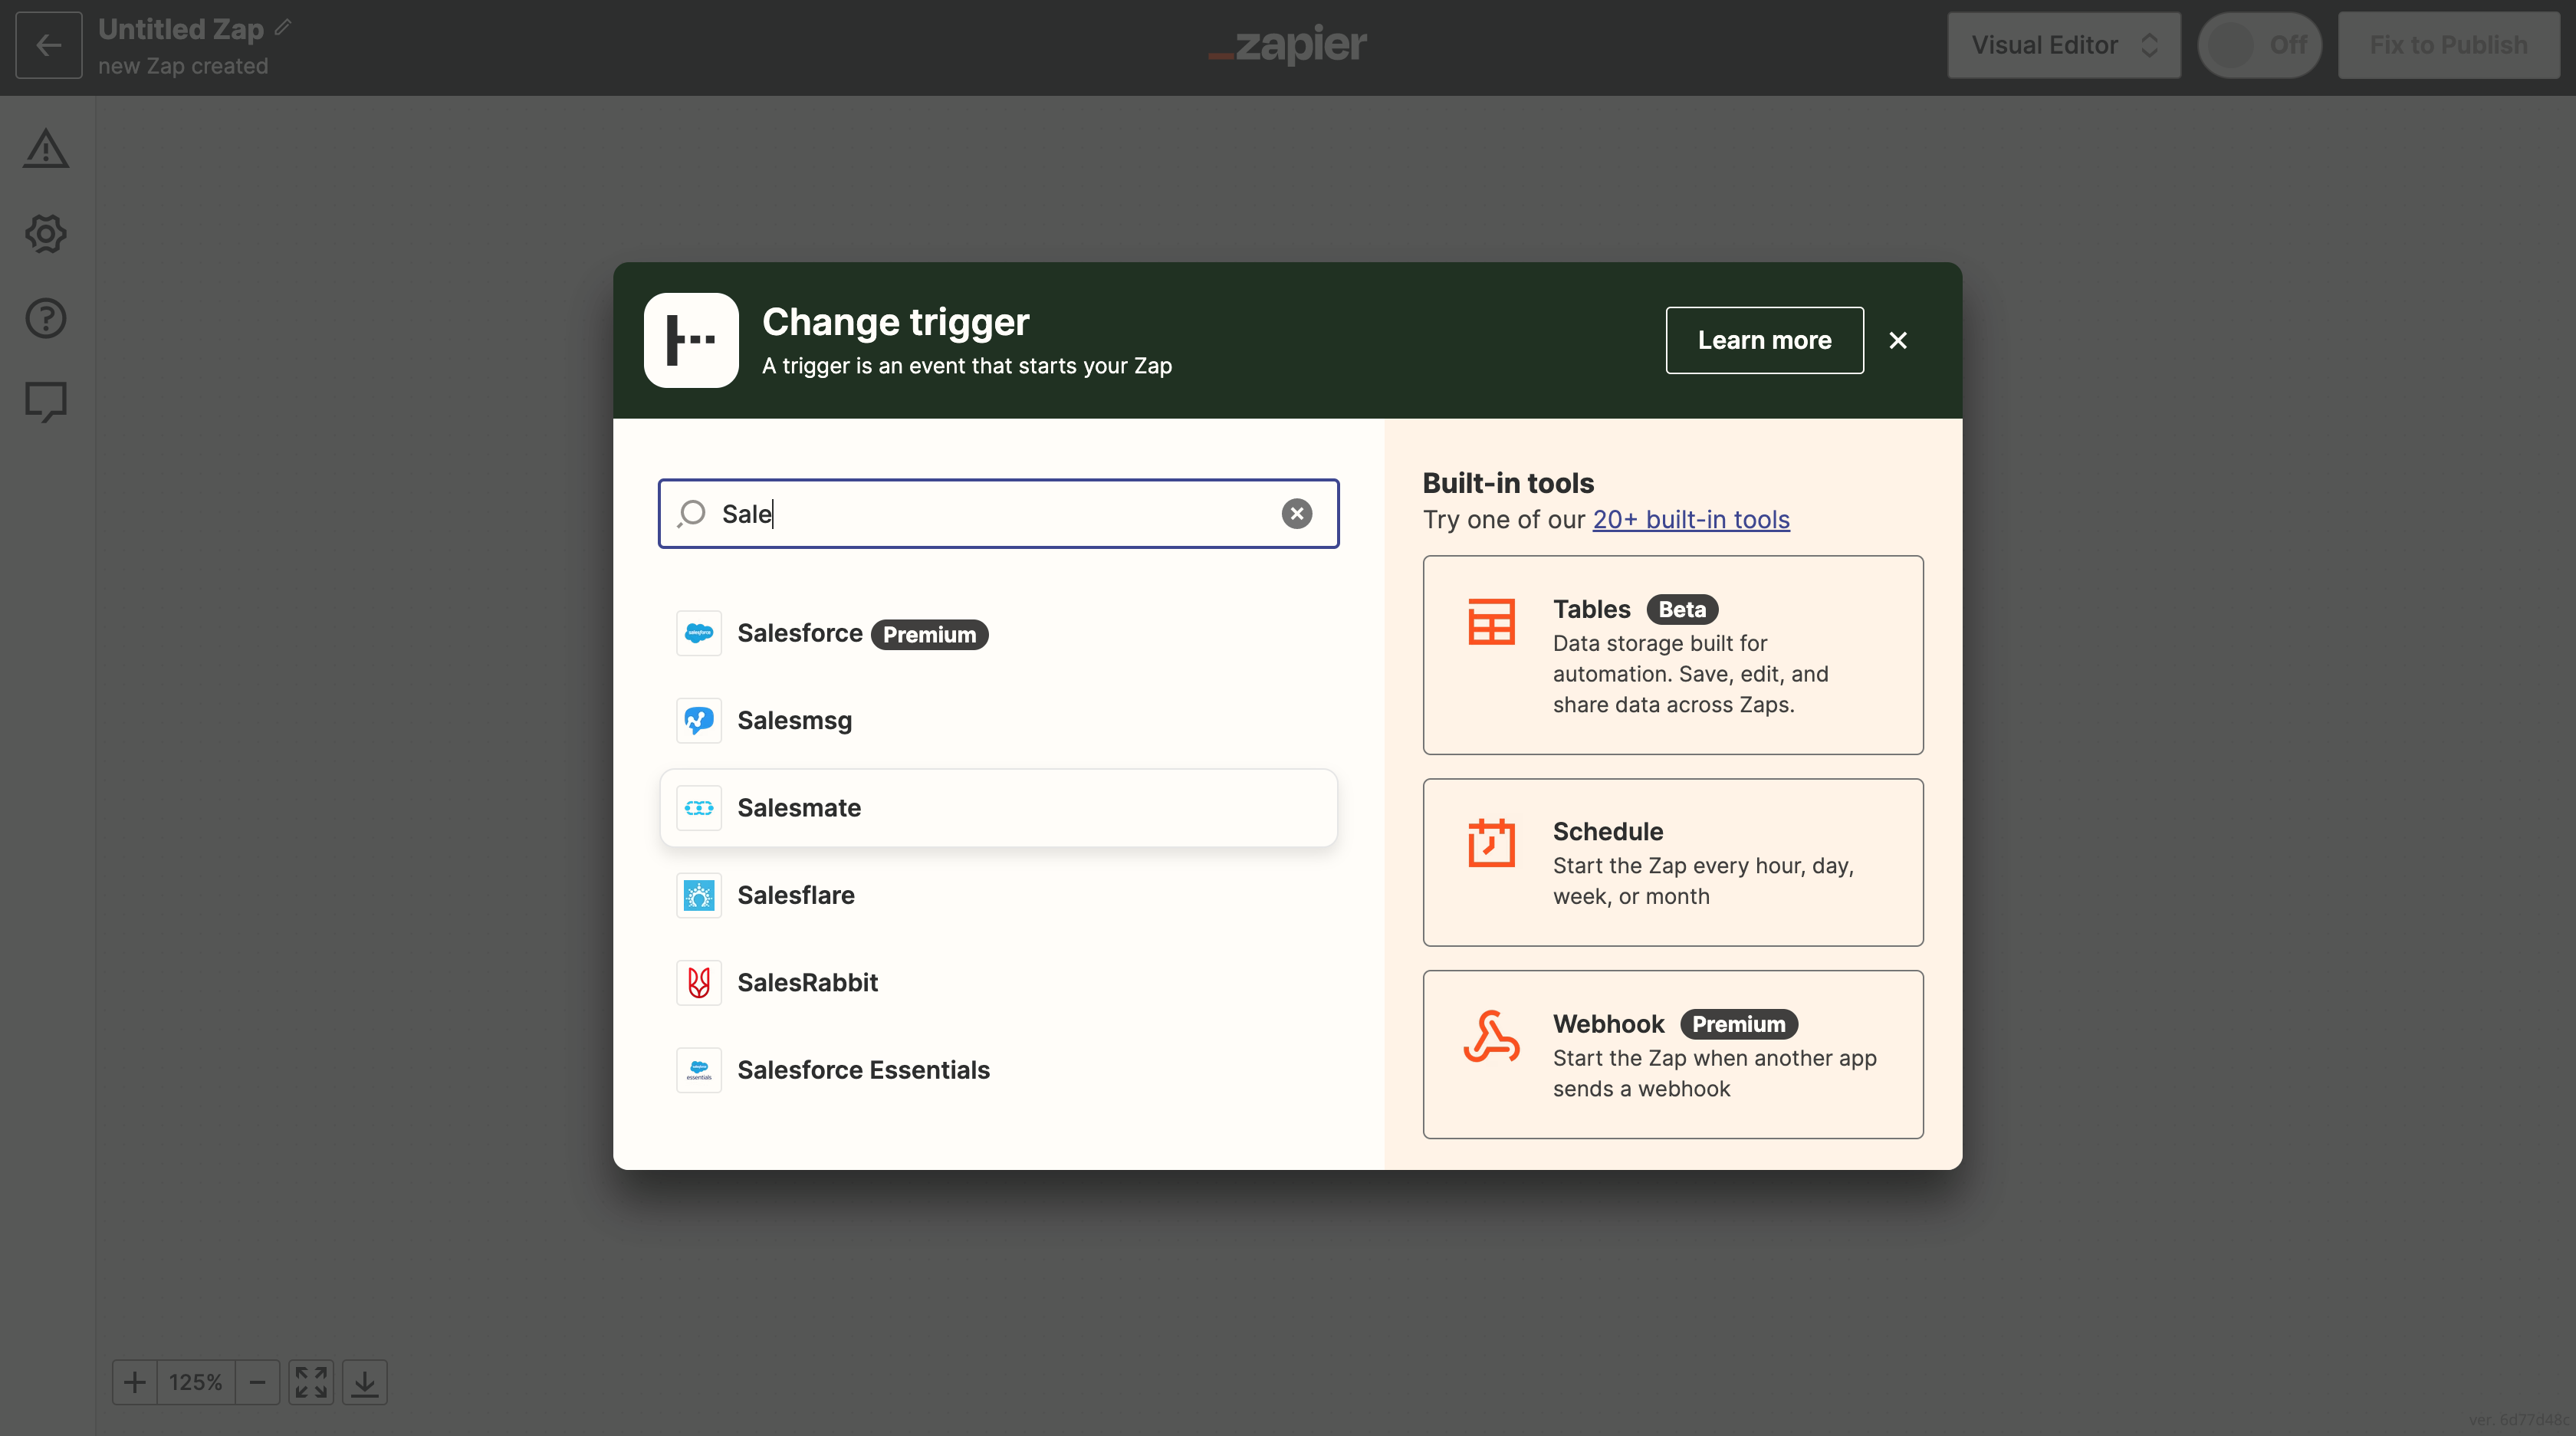
Task: Fit canvas to view icon
Action: pyautogui.click(x=311, y=1382)
